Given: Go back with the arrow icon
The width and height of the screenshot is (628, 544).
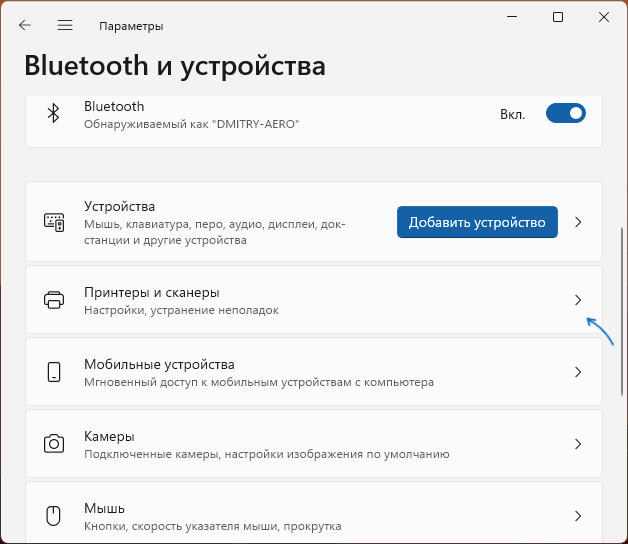Looking at the screenshot, I should tap(25, 25).
